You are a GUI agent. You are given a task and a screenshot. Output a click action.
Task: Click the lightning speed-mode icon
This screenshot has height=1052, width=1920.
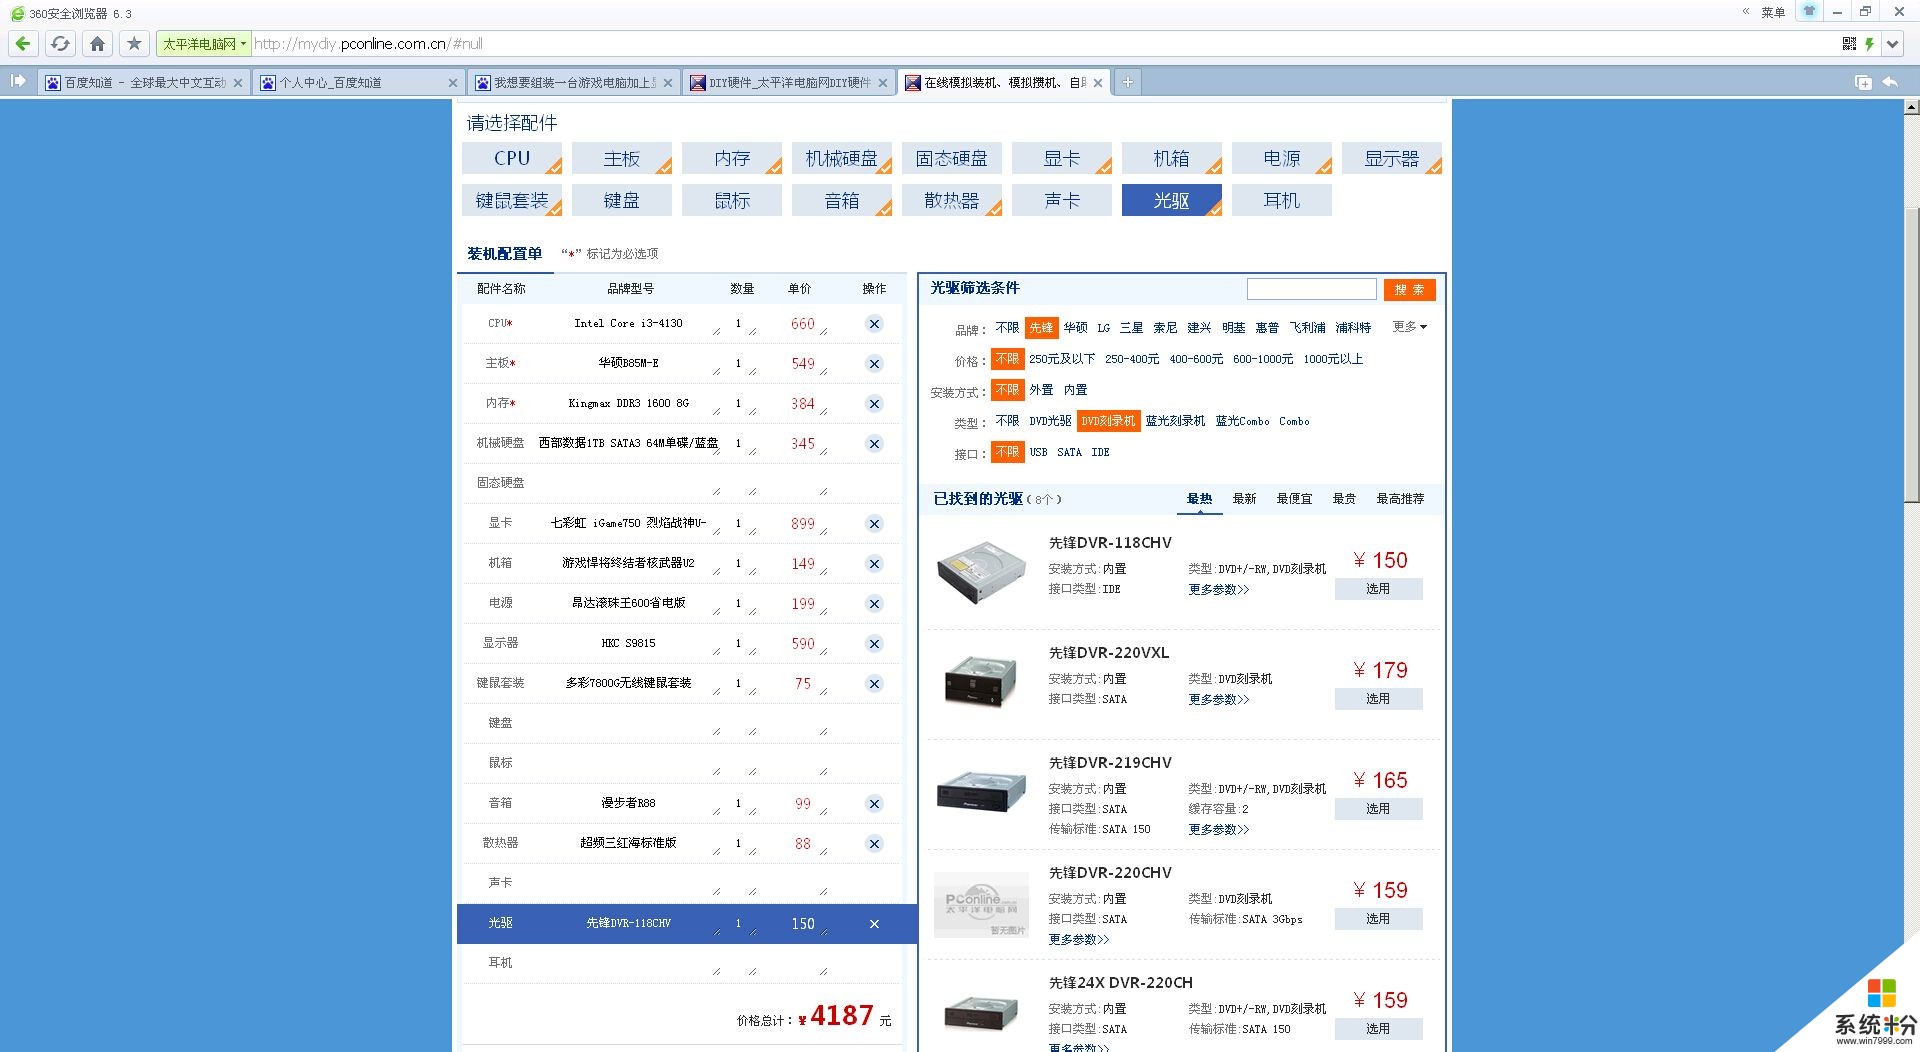pyautogui.click(x=1869, y=44)
